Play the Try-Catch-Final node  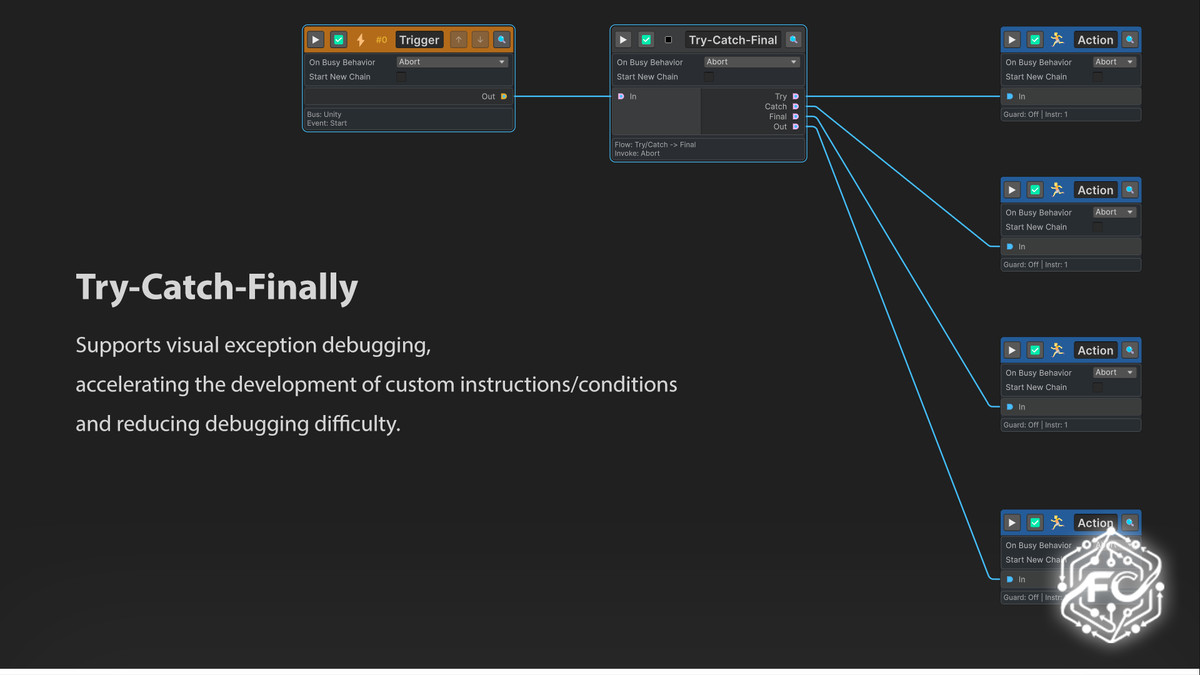623,40
